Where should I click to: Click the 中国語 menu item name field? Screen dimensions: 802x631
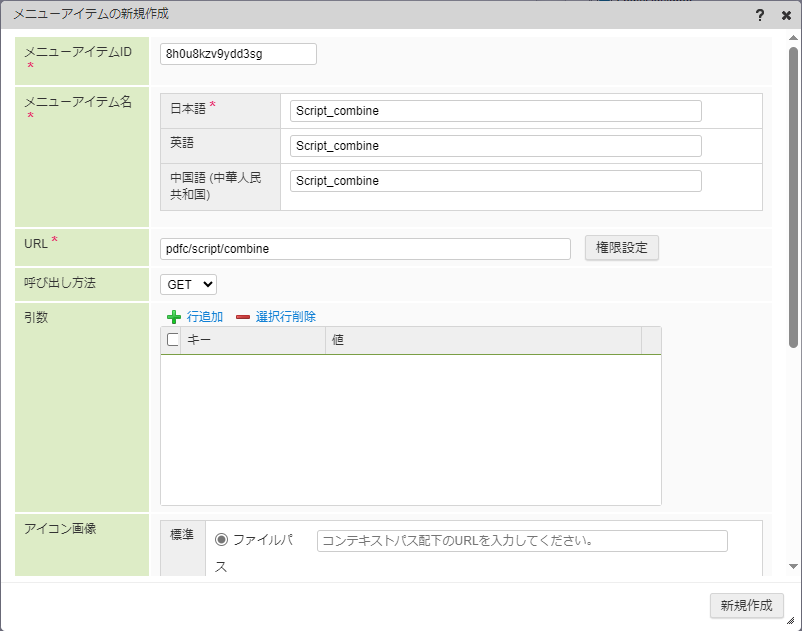click(x=495, y=181)
